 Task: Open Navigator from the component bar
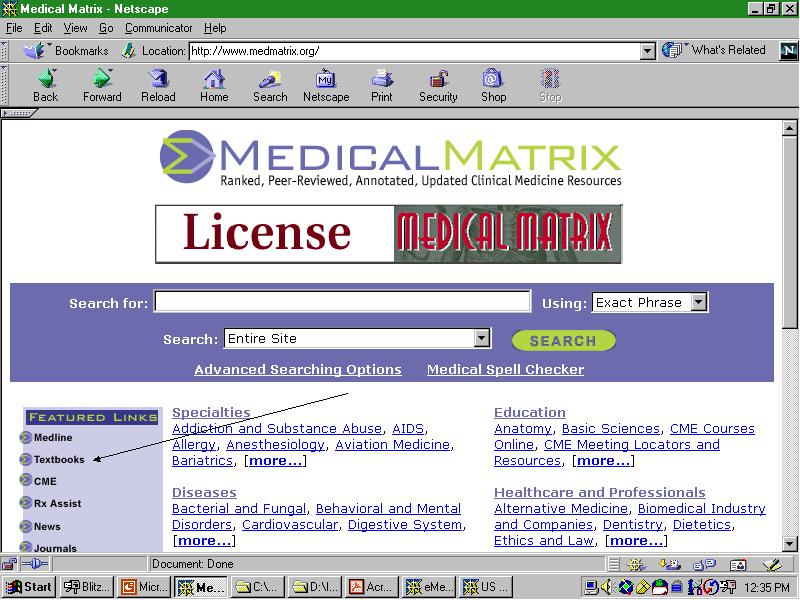[x=635, y=564]
